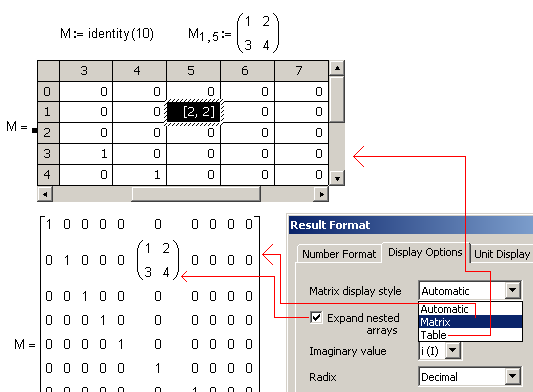This screenshot has height=392, width=533.
Task: Click column header 3 in the table
Action: pos(86,71)
